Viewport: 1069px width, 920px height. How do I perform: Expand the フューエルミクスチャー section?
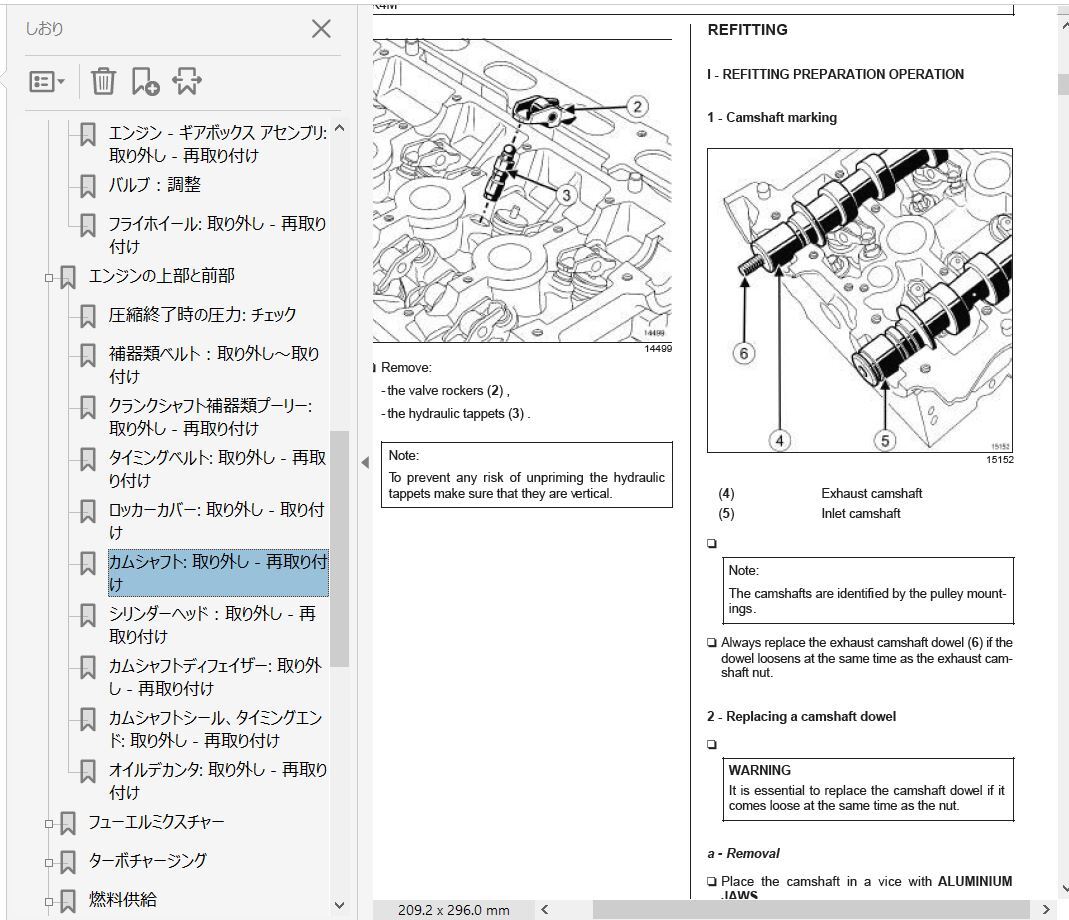pos(48,824)
